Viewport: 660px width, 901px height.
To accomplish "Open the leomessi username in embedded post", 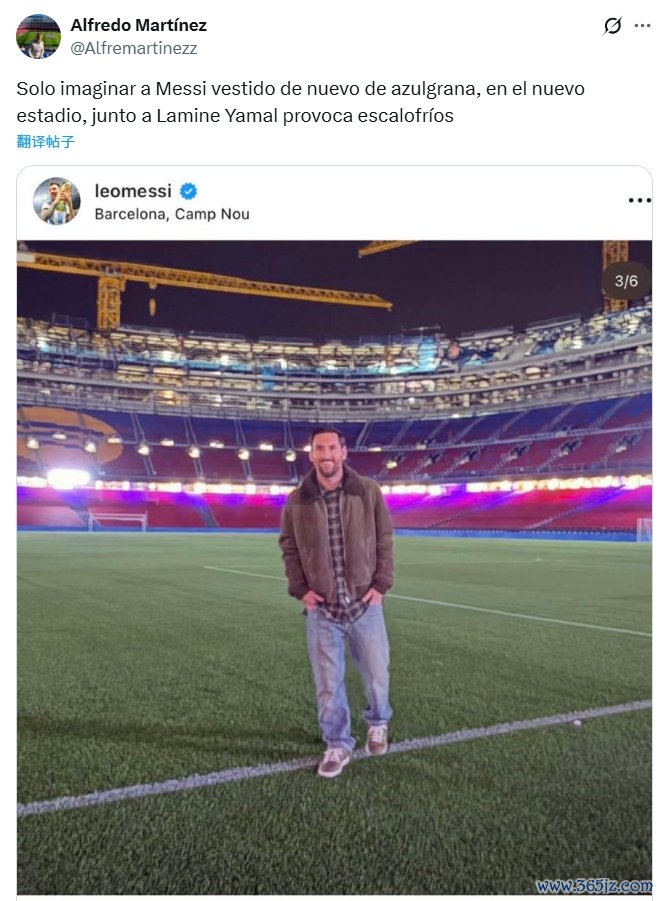I will click(133, 191).
